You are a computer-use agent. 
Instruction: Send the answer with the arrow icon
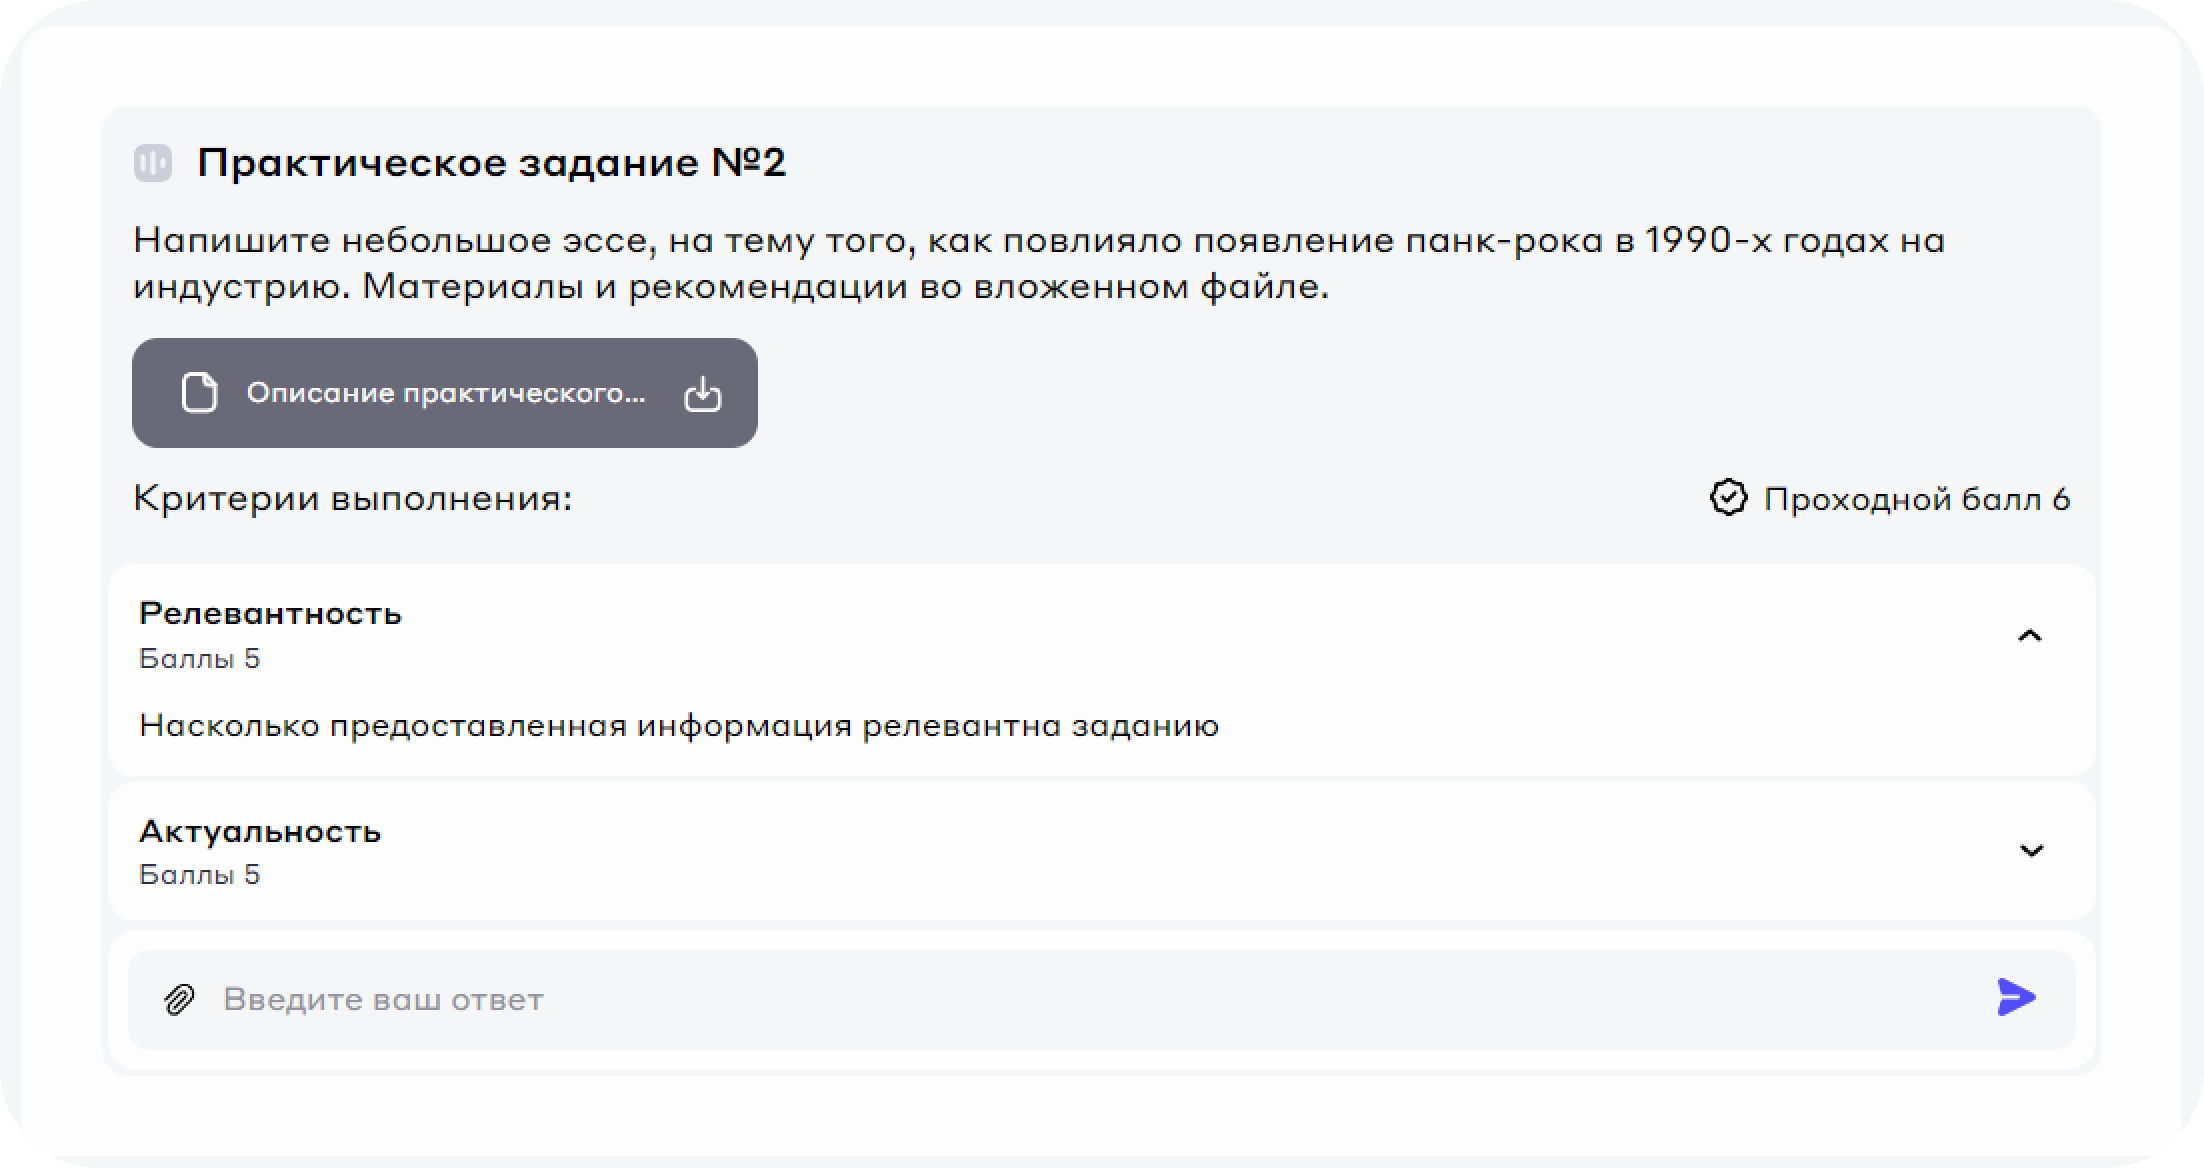[2015, 998]
